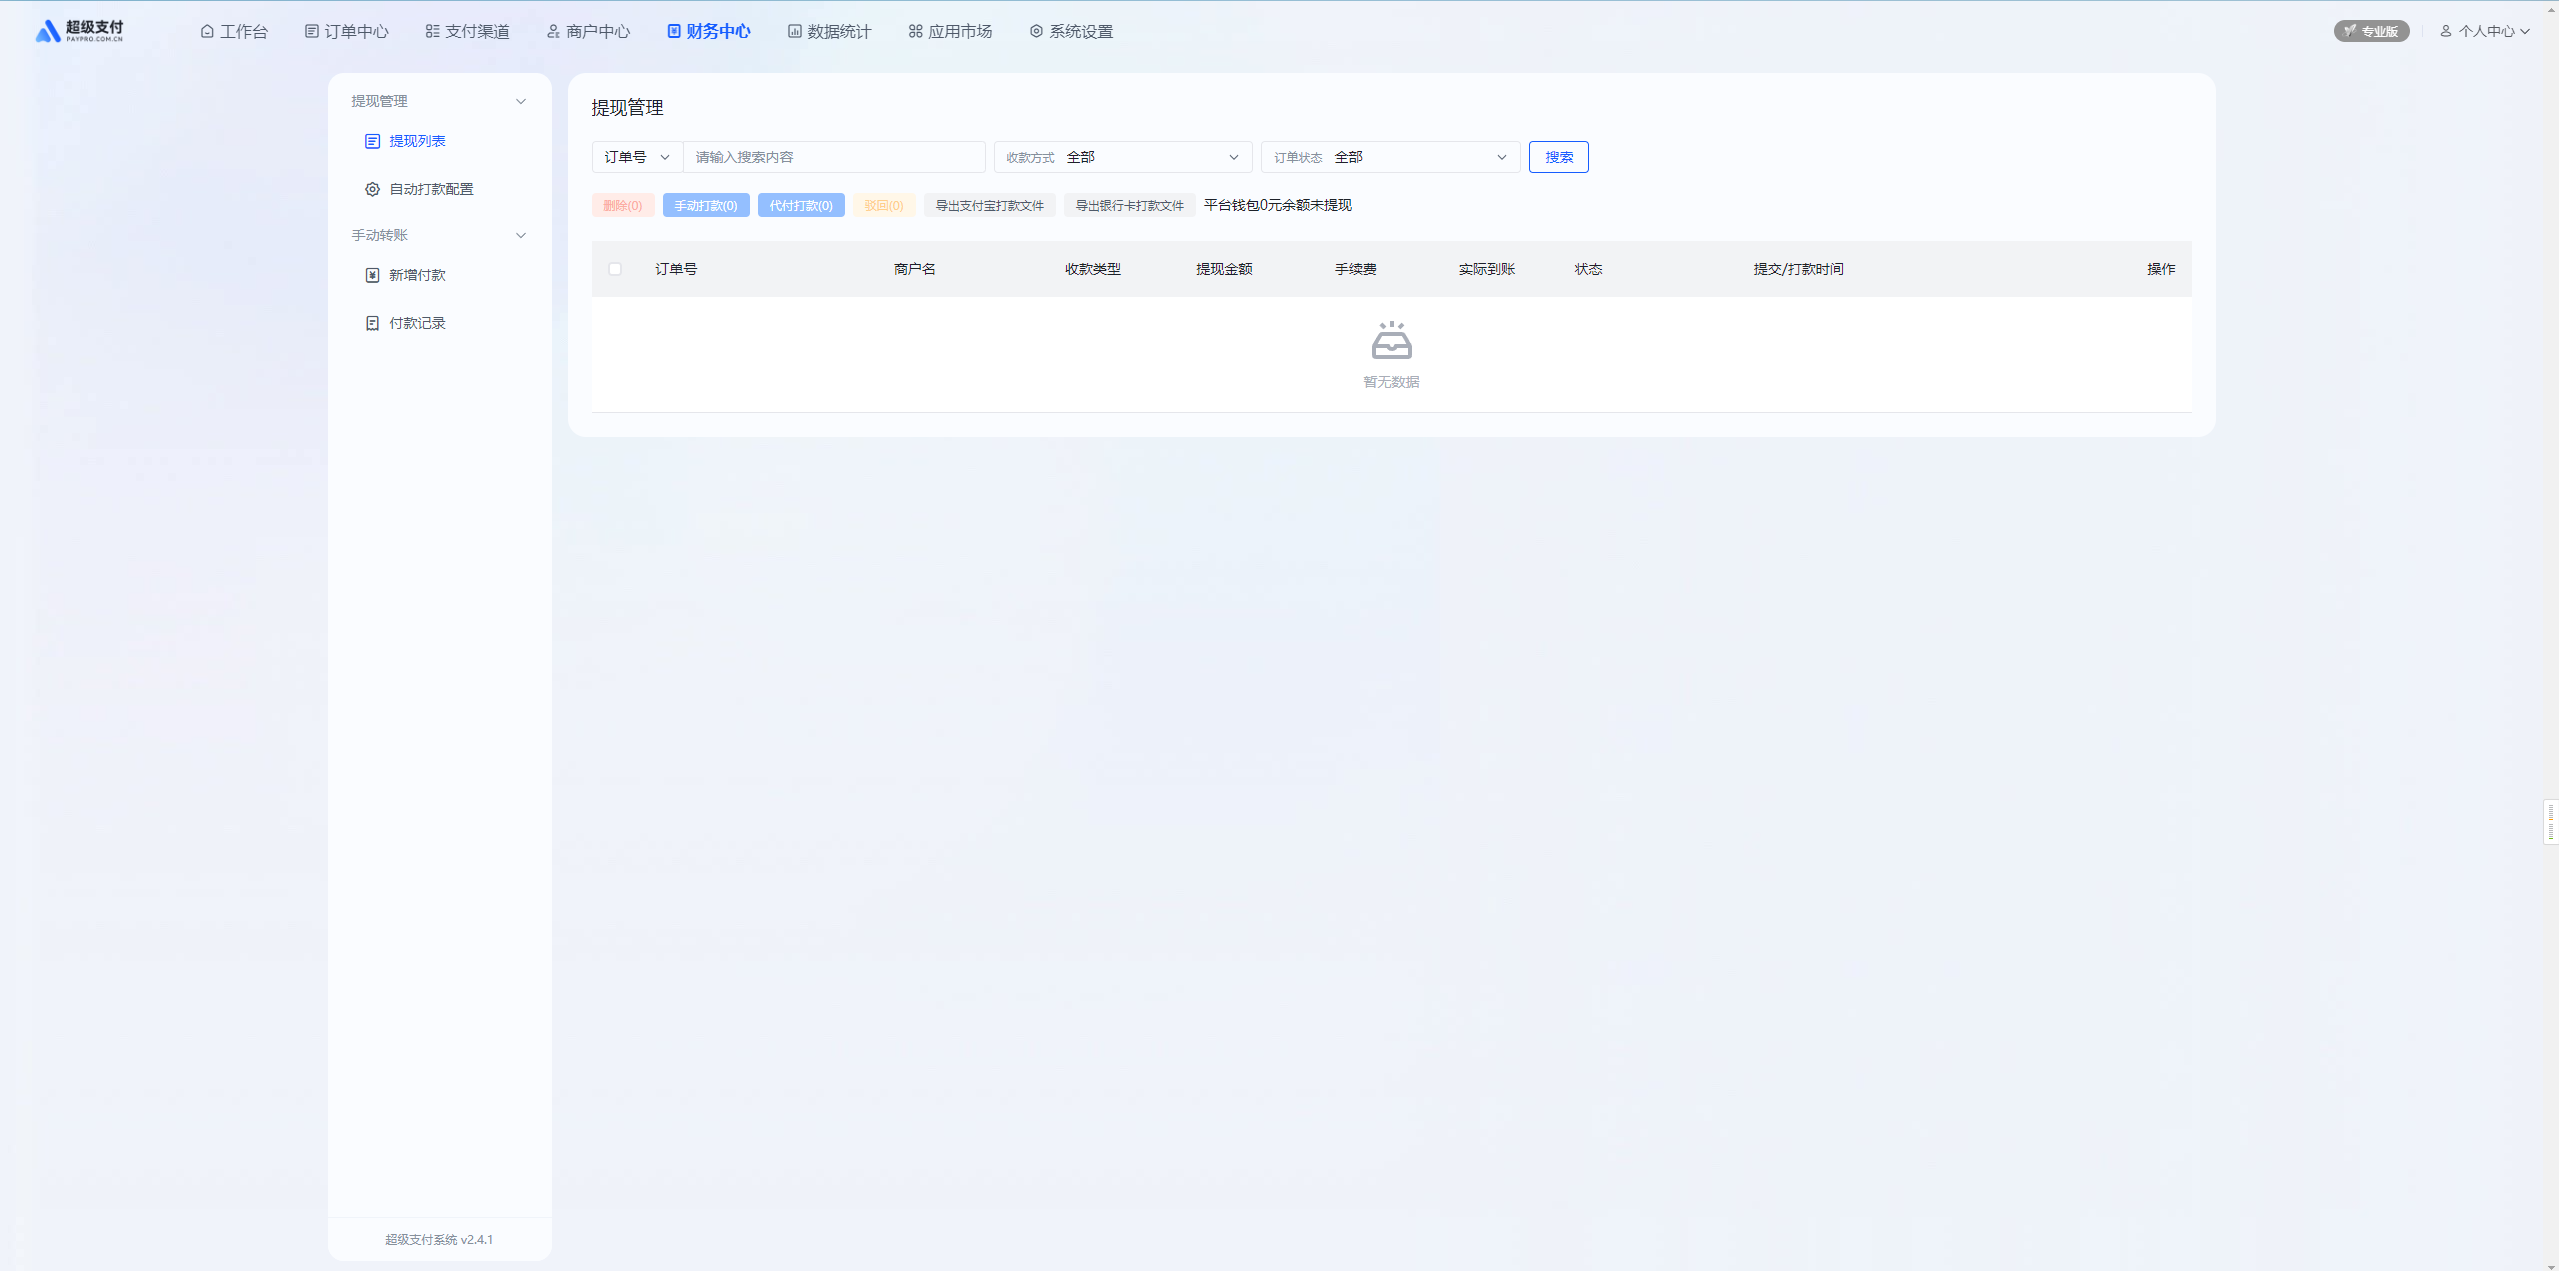Open the 商户中心 menu
2559x1271 pixels.
(588, 32)
